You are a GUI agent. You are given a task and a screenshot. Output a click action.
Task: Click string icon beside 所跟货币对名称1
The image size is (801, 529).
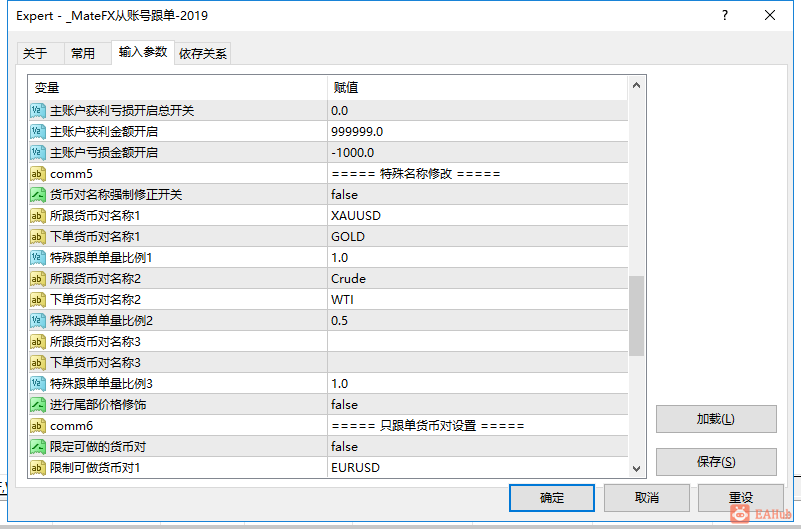(38, 215)
